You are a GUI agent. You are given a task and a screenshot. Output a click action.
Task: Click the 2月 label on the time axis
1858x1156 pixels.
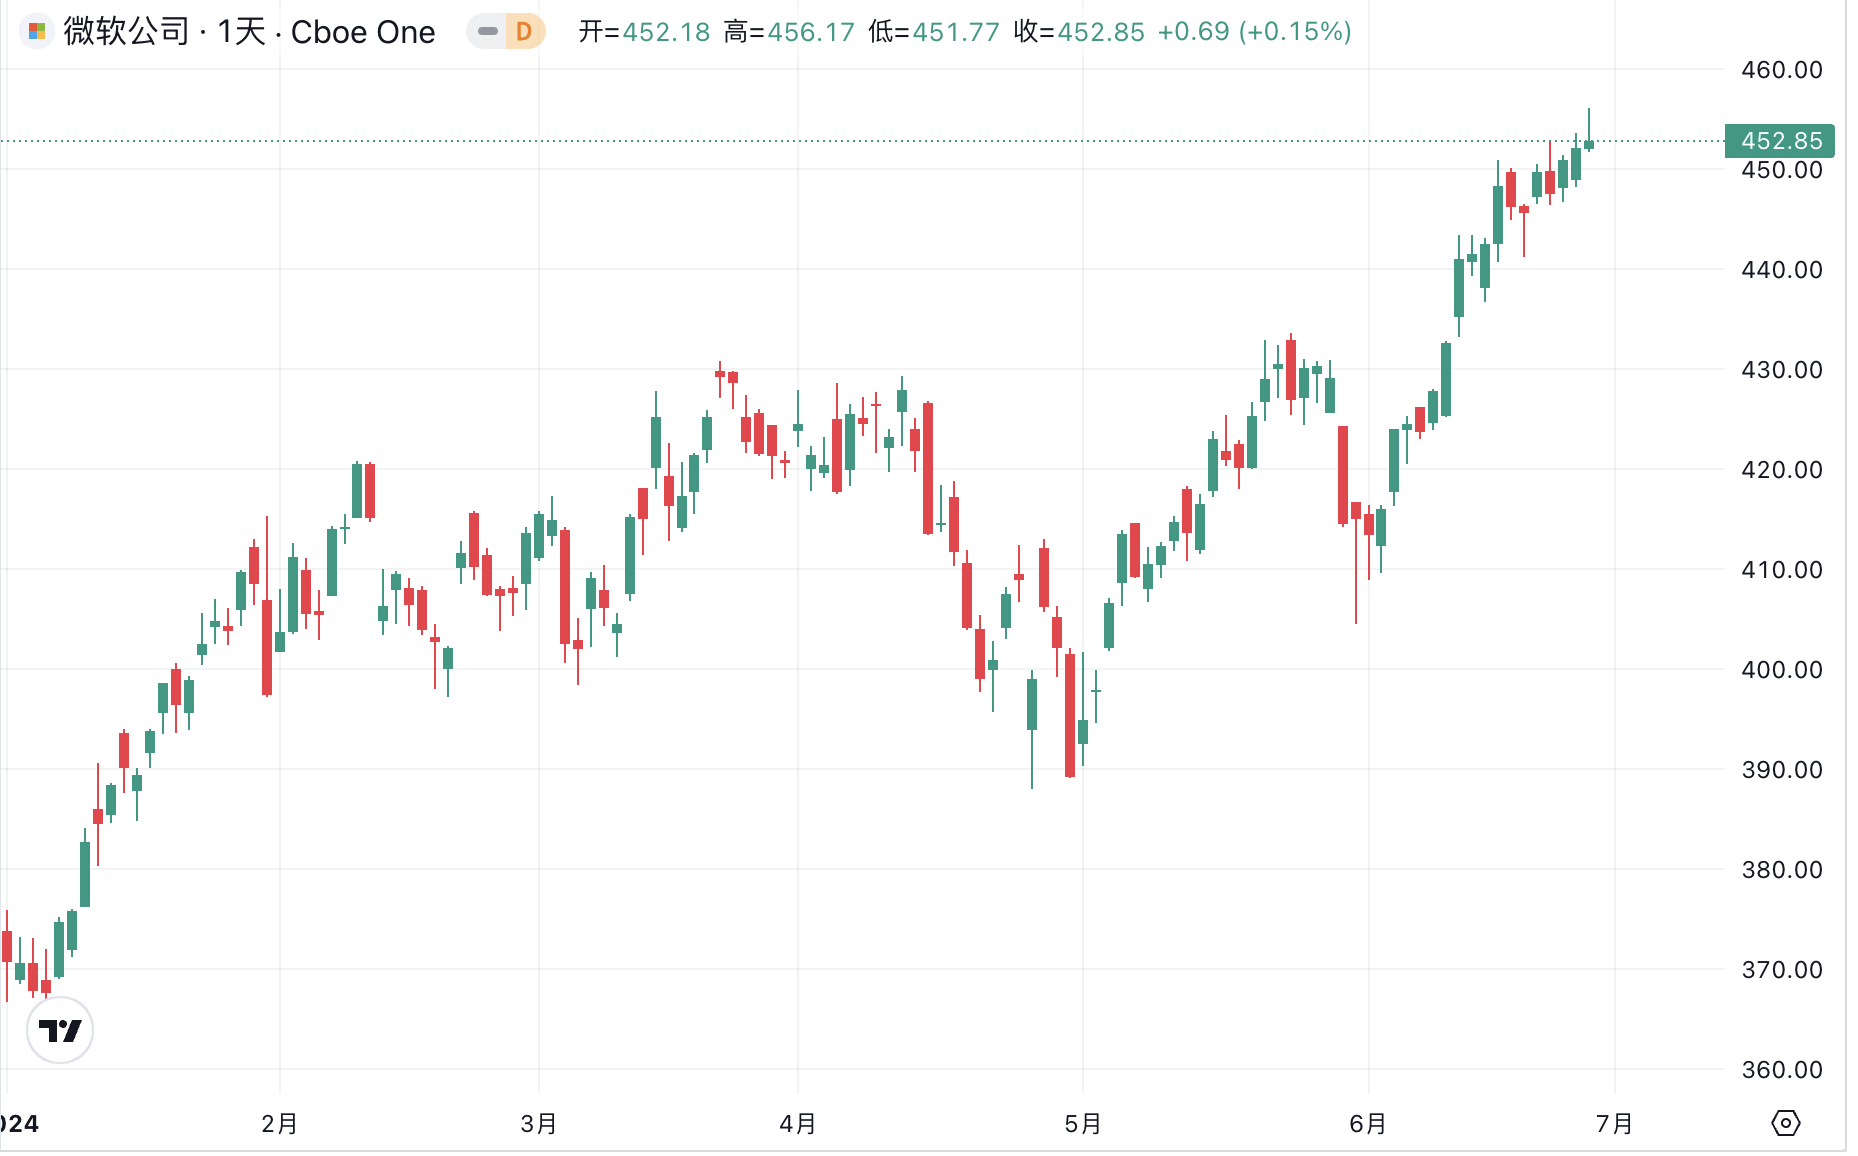pos(280,1124)
